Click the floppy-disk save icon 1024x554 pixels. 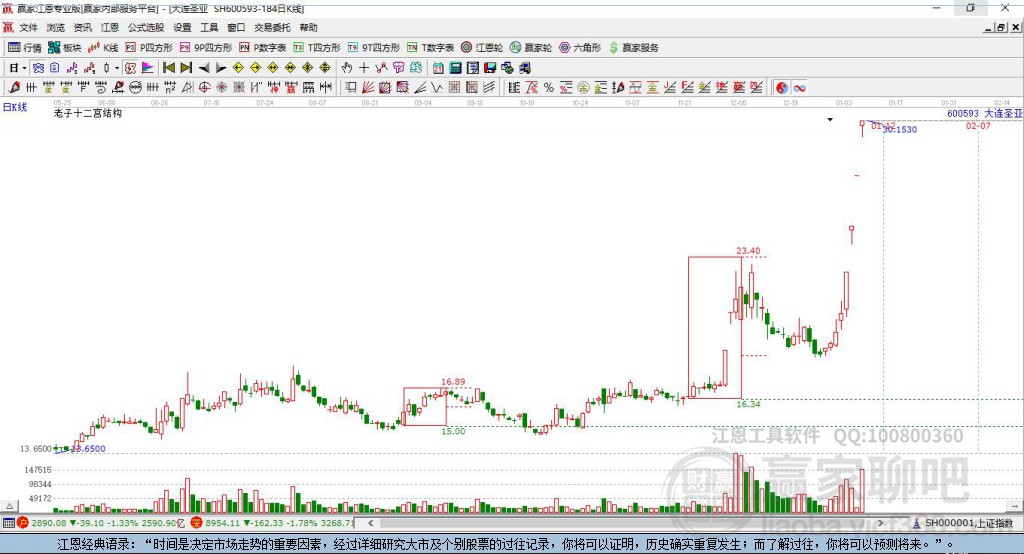490,68
